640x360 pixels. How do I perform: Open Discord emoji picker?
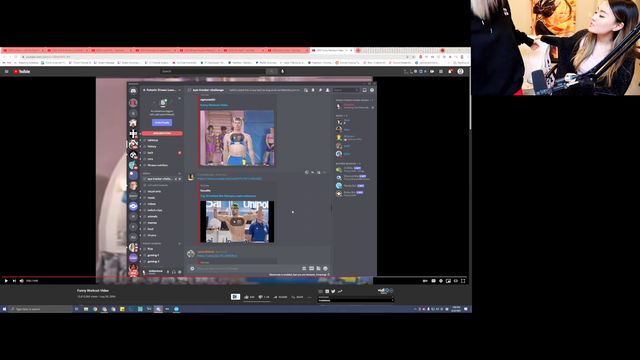point(325,269)
